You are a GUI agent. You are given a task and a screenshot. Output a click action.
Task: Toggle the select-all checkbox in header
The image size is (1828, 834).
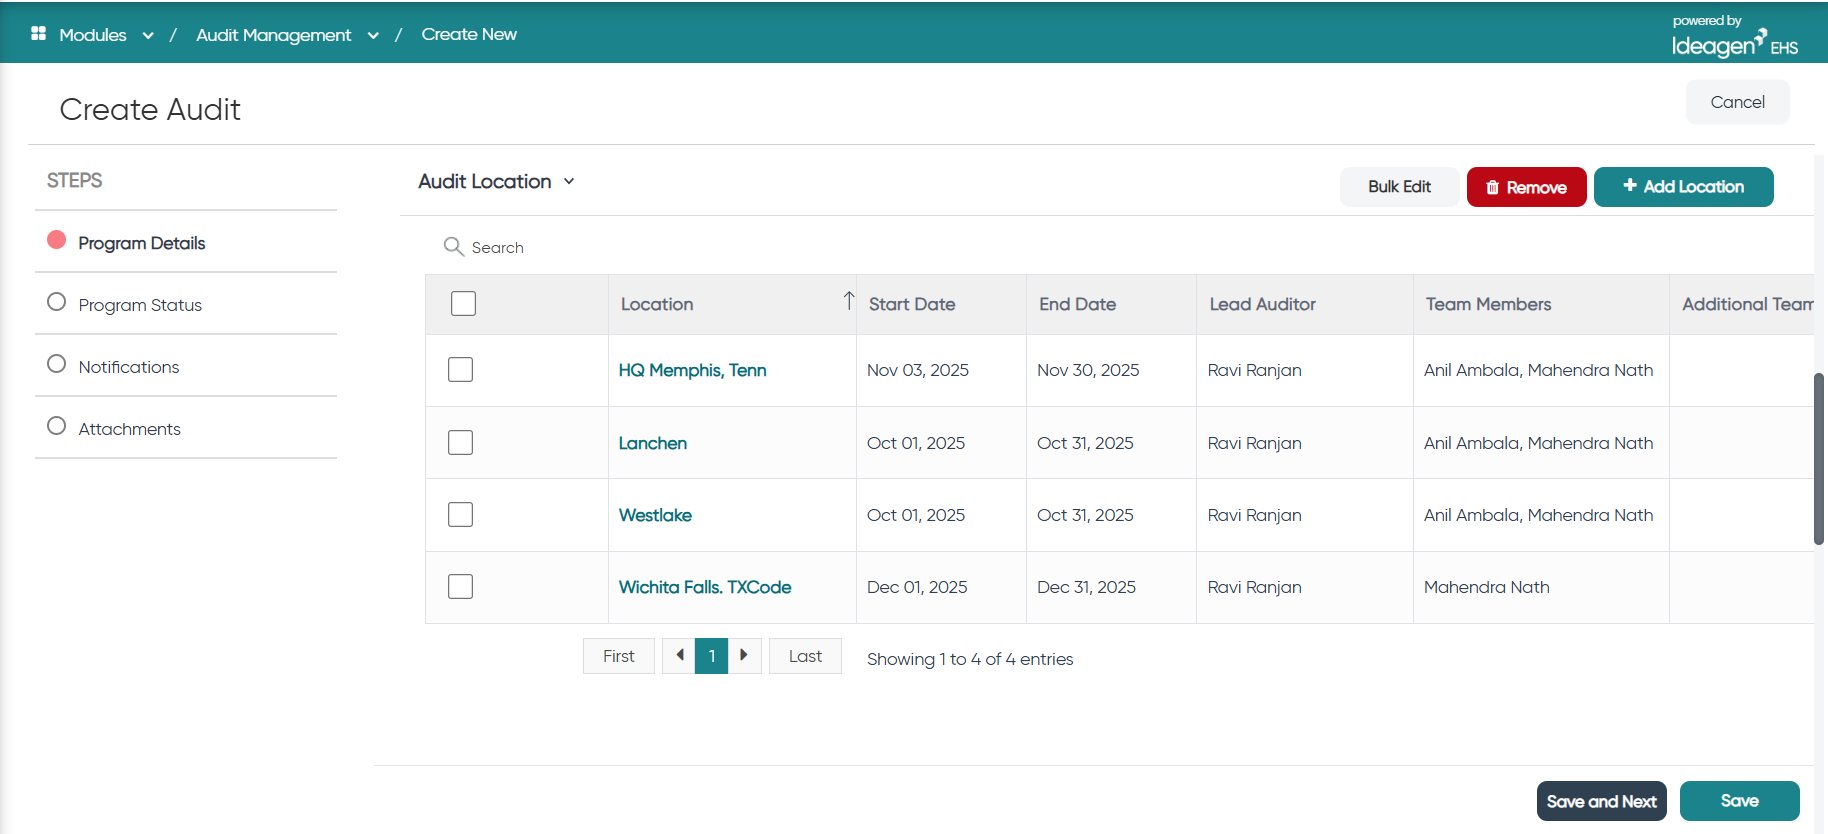point(463,303)
